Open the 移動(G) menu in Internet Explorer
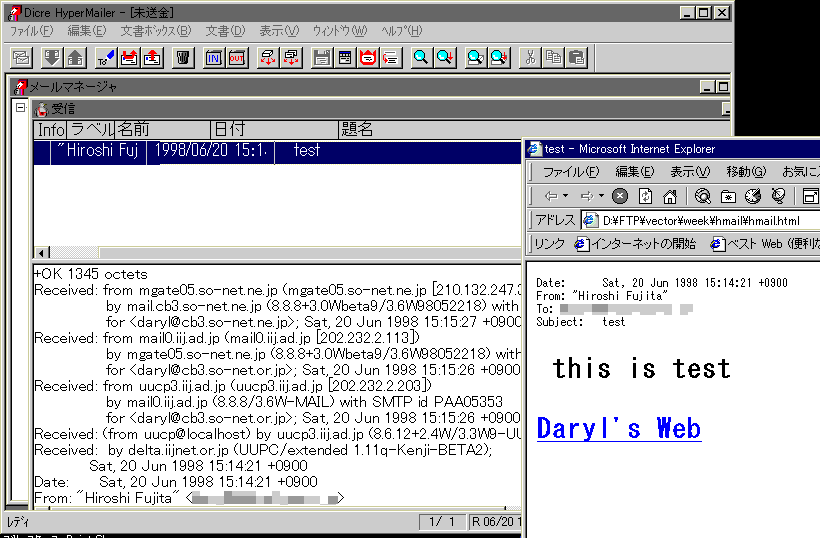The height and width of the screenshot is (538, 820). (746, 171)
